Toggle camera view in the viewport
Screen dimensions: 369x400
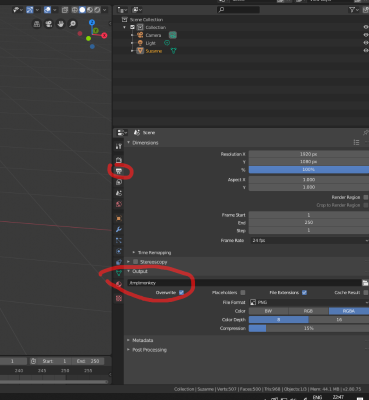click(x=49, y=24)
